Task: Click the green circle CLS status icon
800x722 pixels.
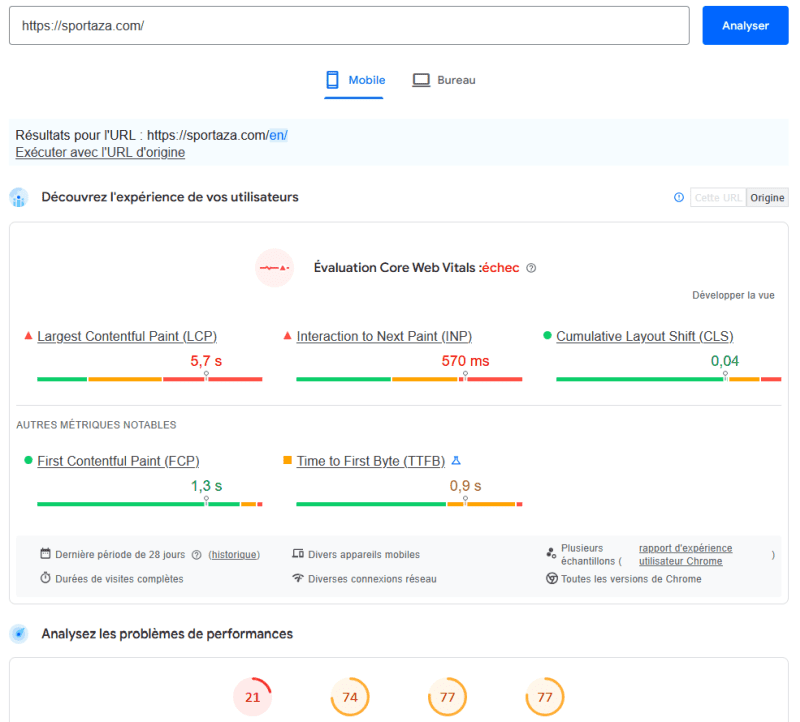Action: tap(547, 336)
